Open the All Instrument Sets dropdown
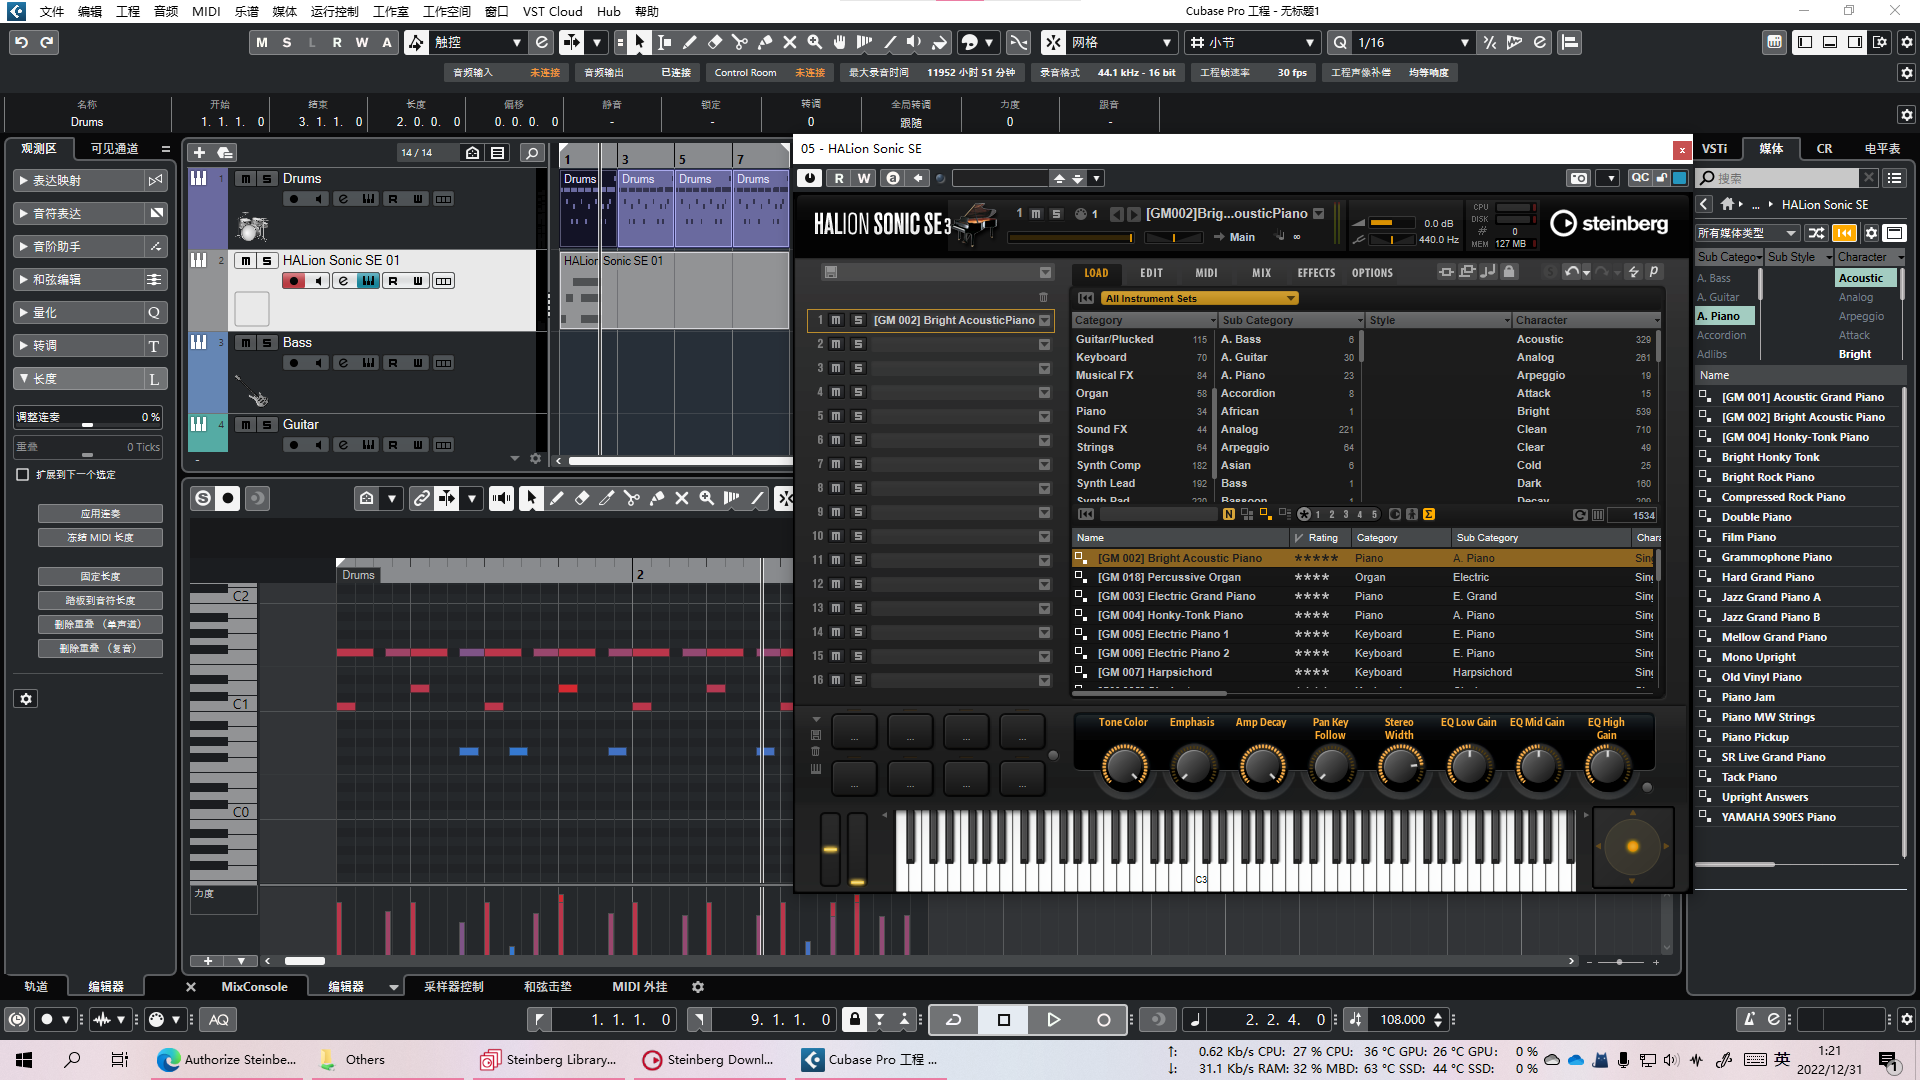This screenshot has width=1920, height=1080. point(1198,298)
